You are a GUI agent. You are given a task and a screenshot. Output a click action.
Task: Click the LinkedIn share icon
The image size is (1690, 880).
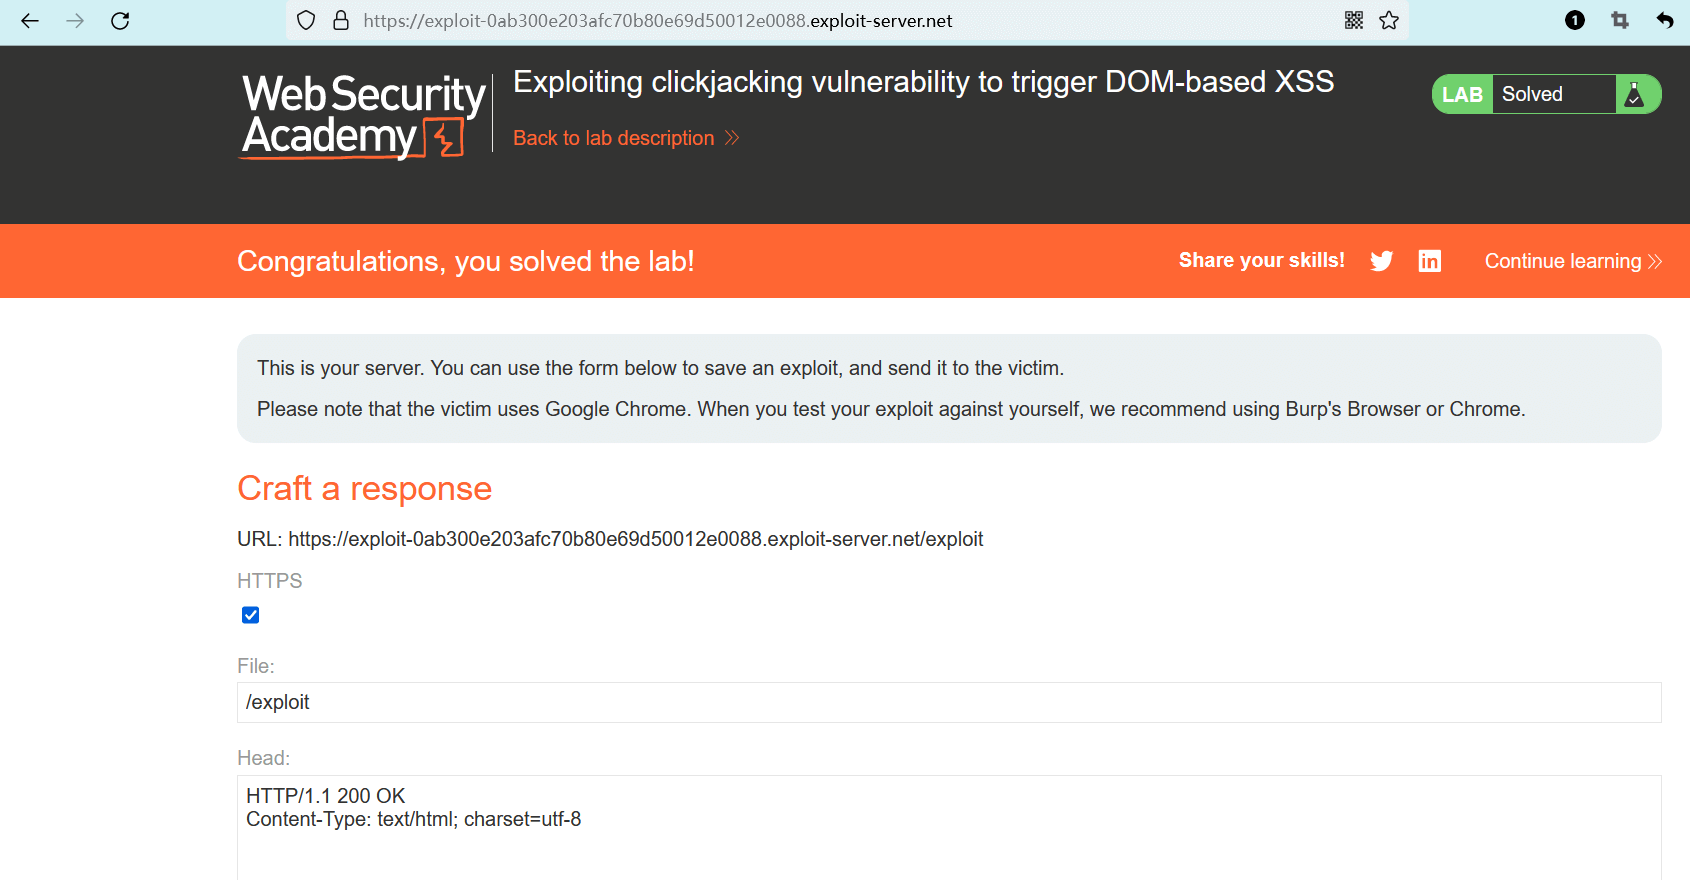pos(1430,261)
